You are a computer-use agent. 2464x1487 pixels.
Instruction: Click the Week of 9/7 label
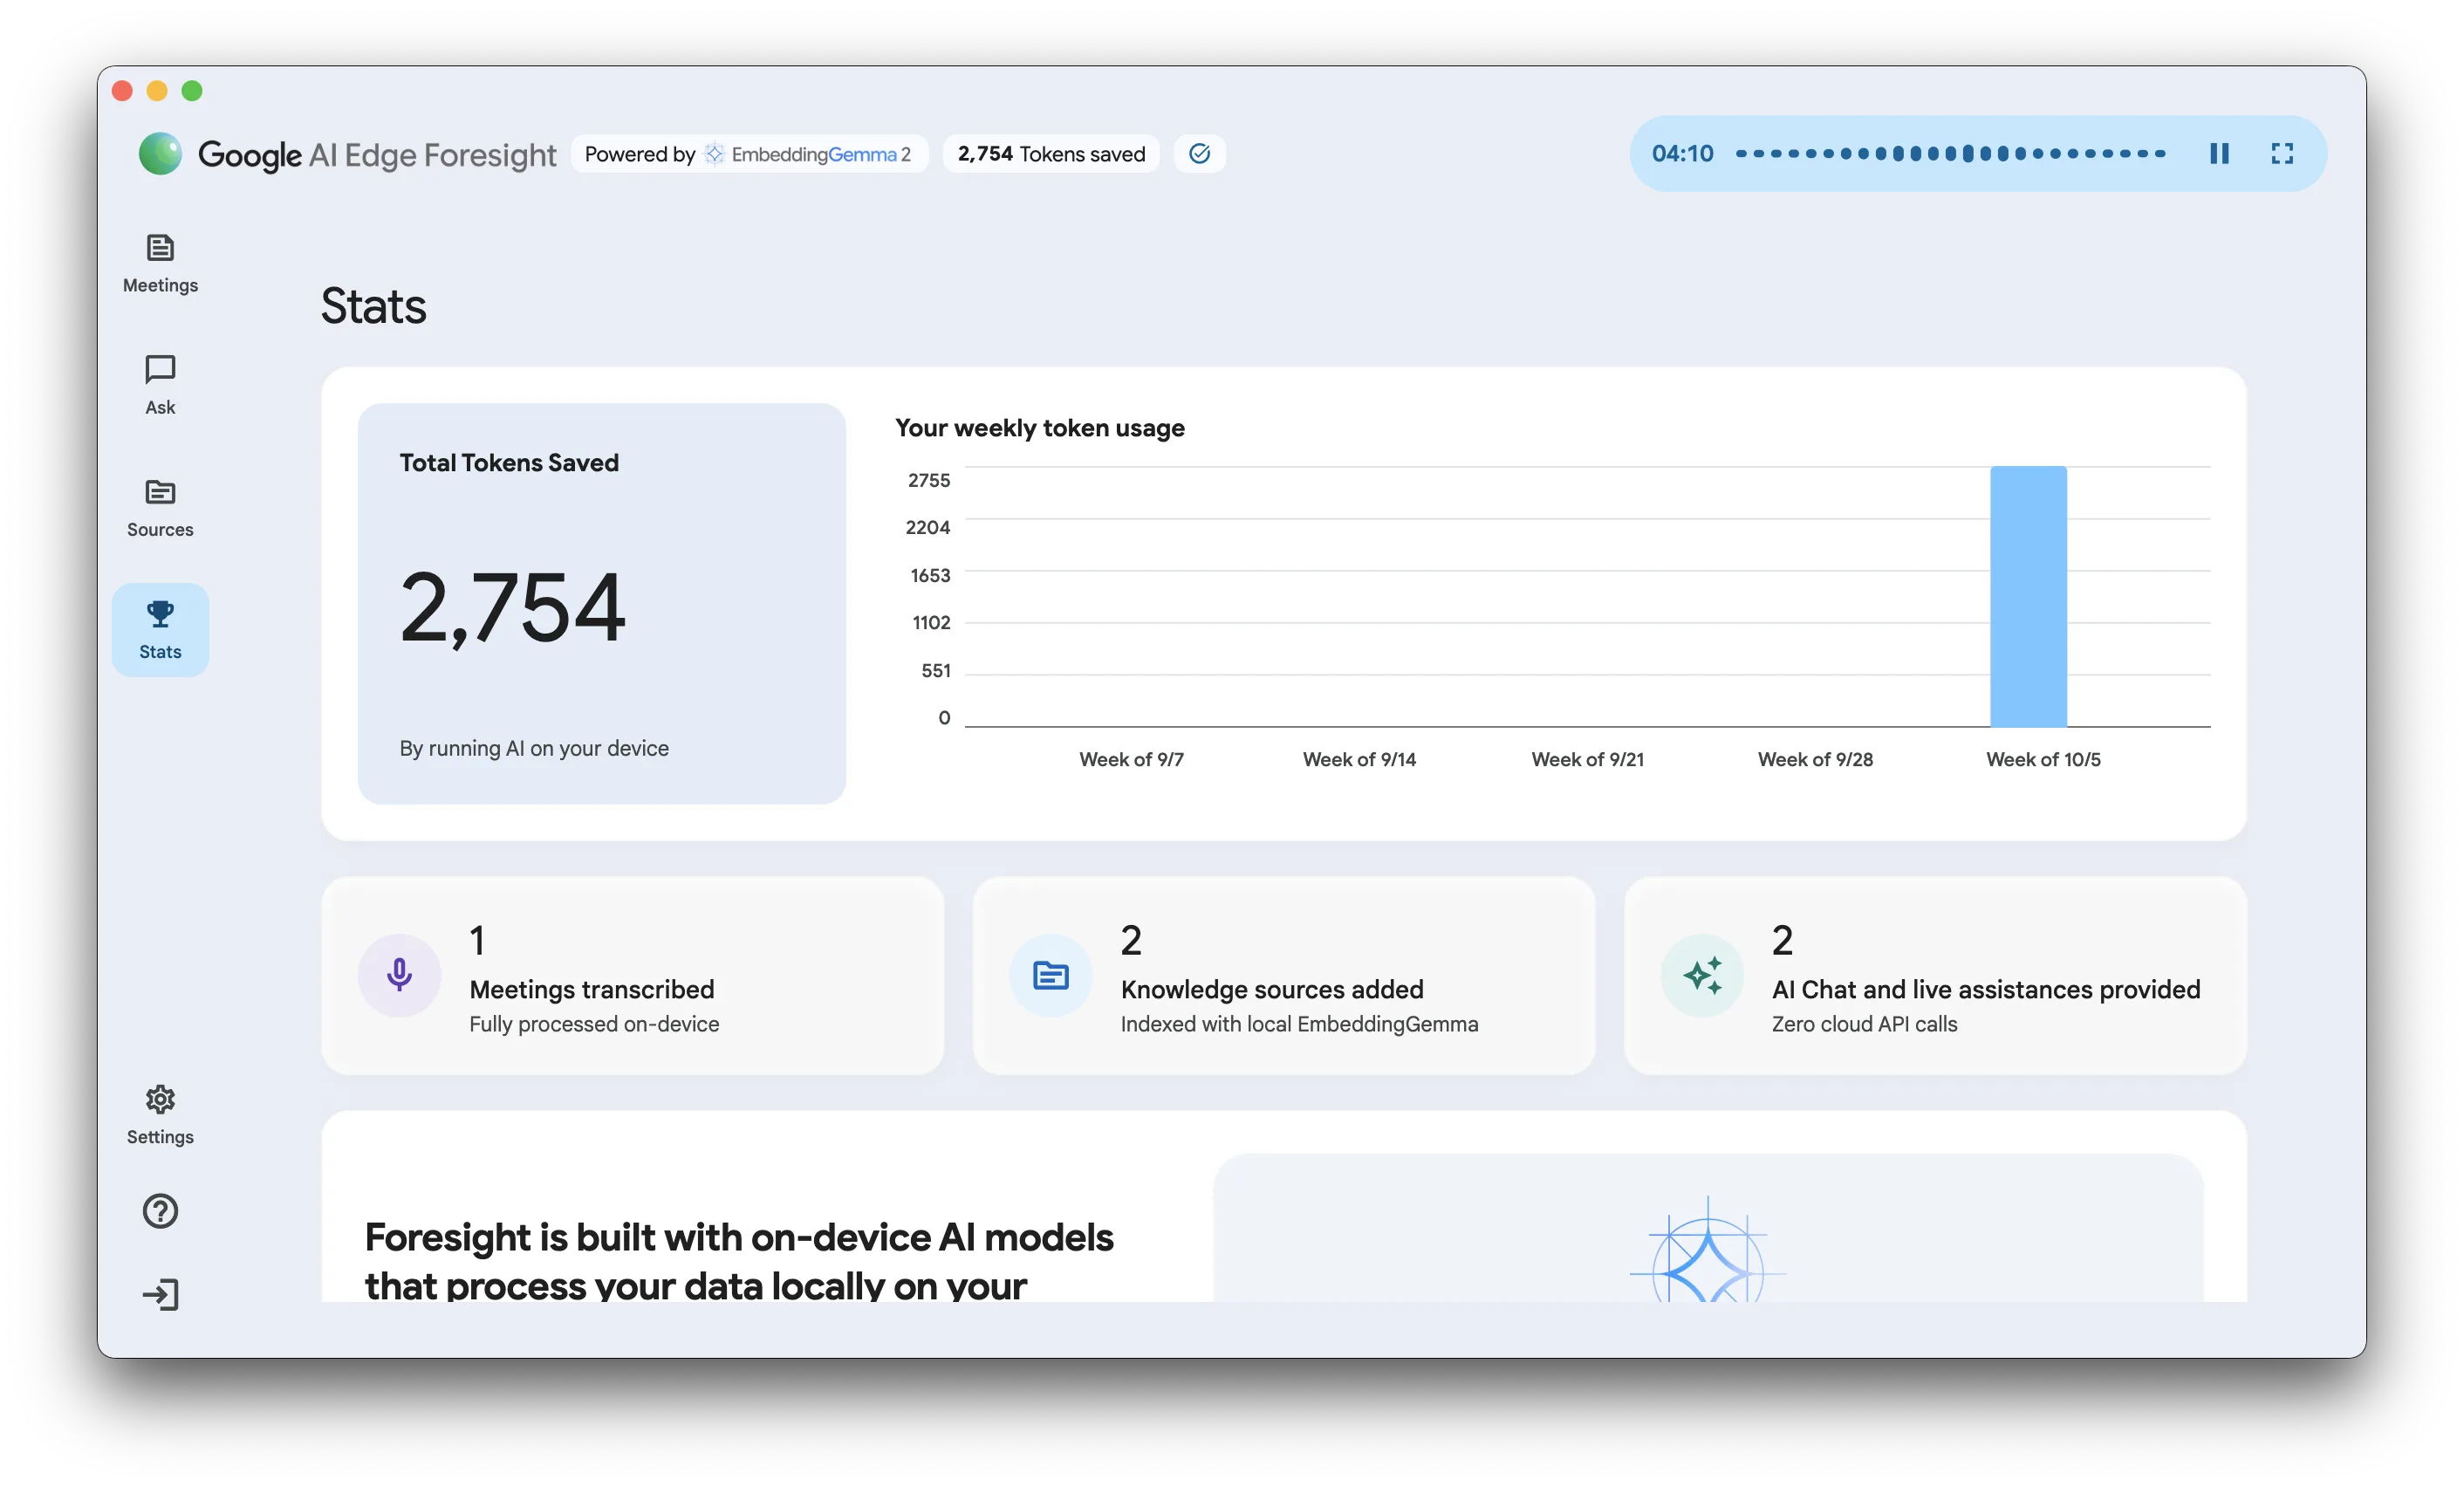click(x=1131, y=759)
